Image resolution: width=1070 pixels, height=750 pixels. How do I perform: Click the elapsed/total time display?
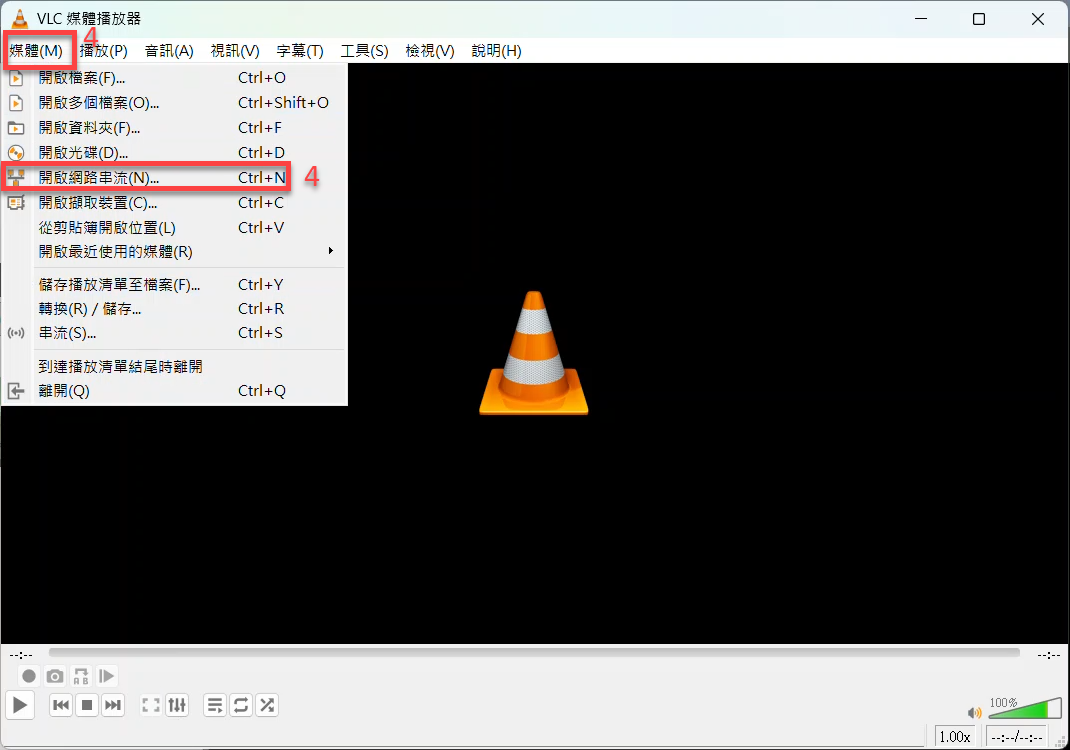[1016, 736]
